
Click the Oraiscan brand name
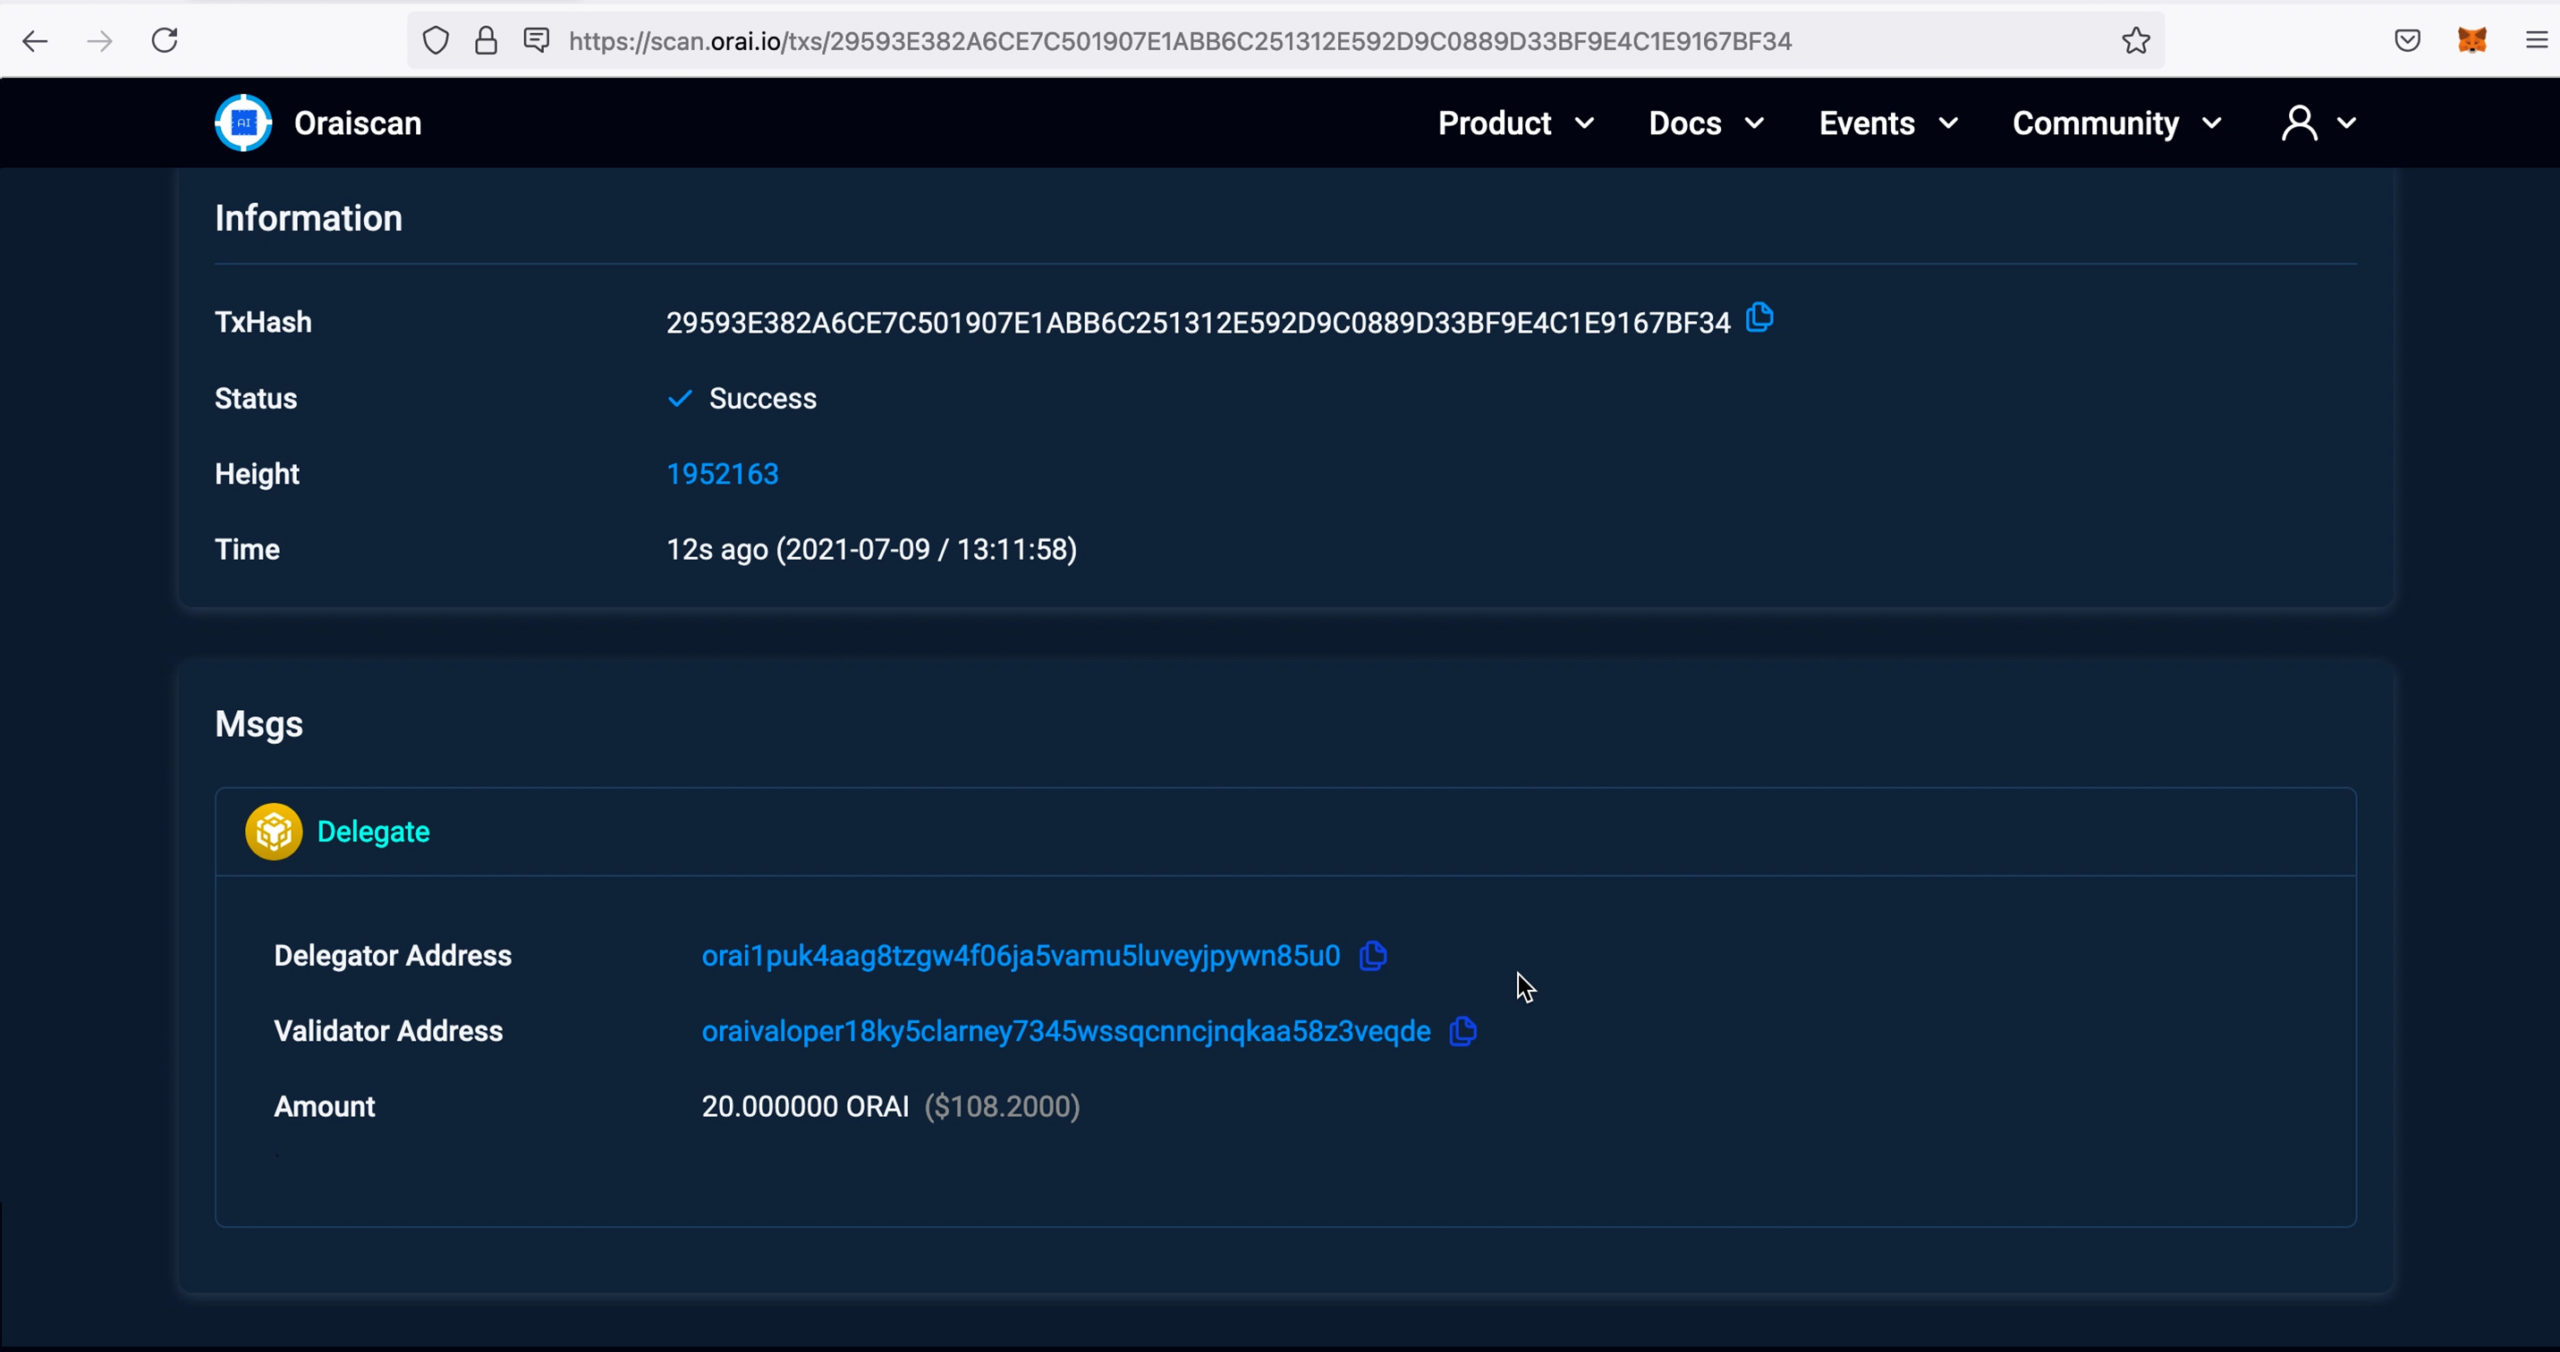pos(357,123)
